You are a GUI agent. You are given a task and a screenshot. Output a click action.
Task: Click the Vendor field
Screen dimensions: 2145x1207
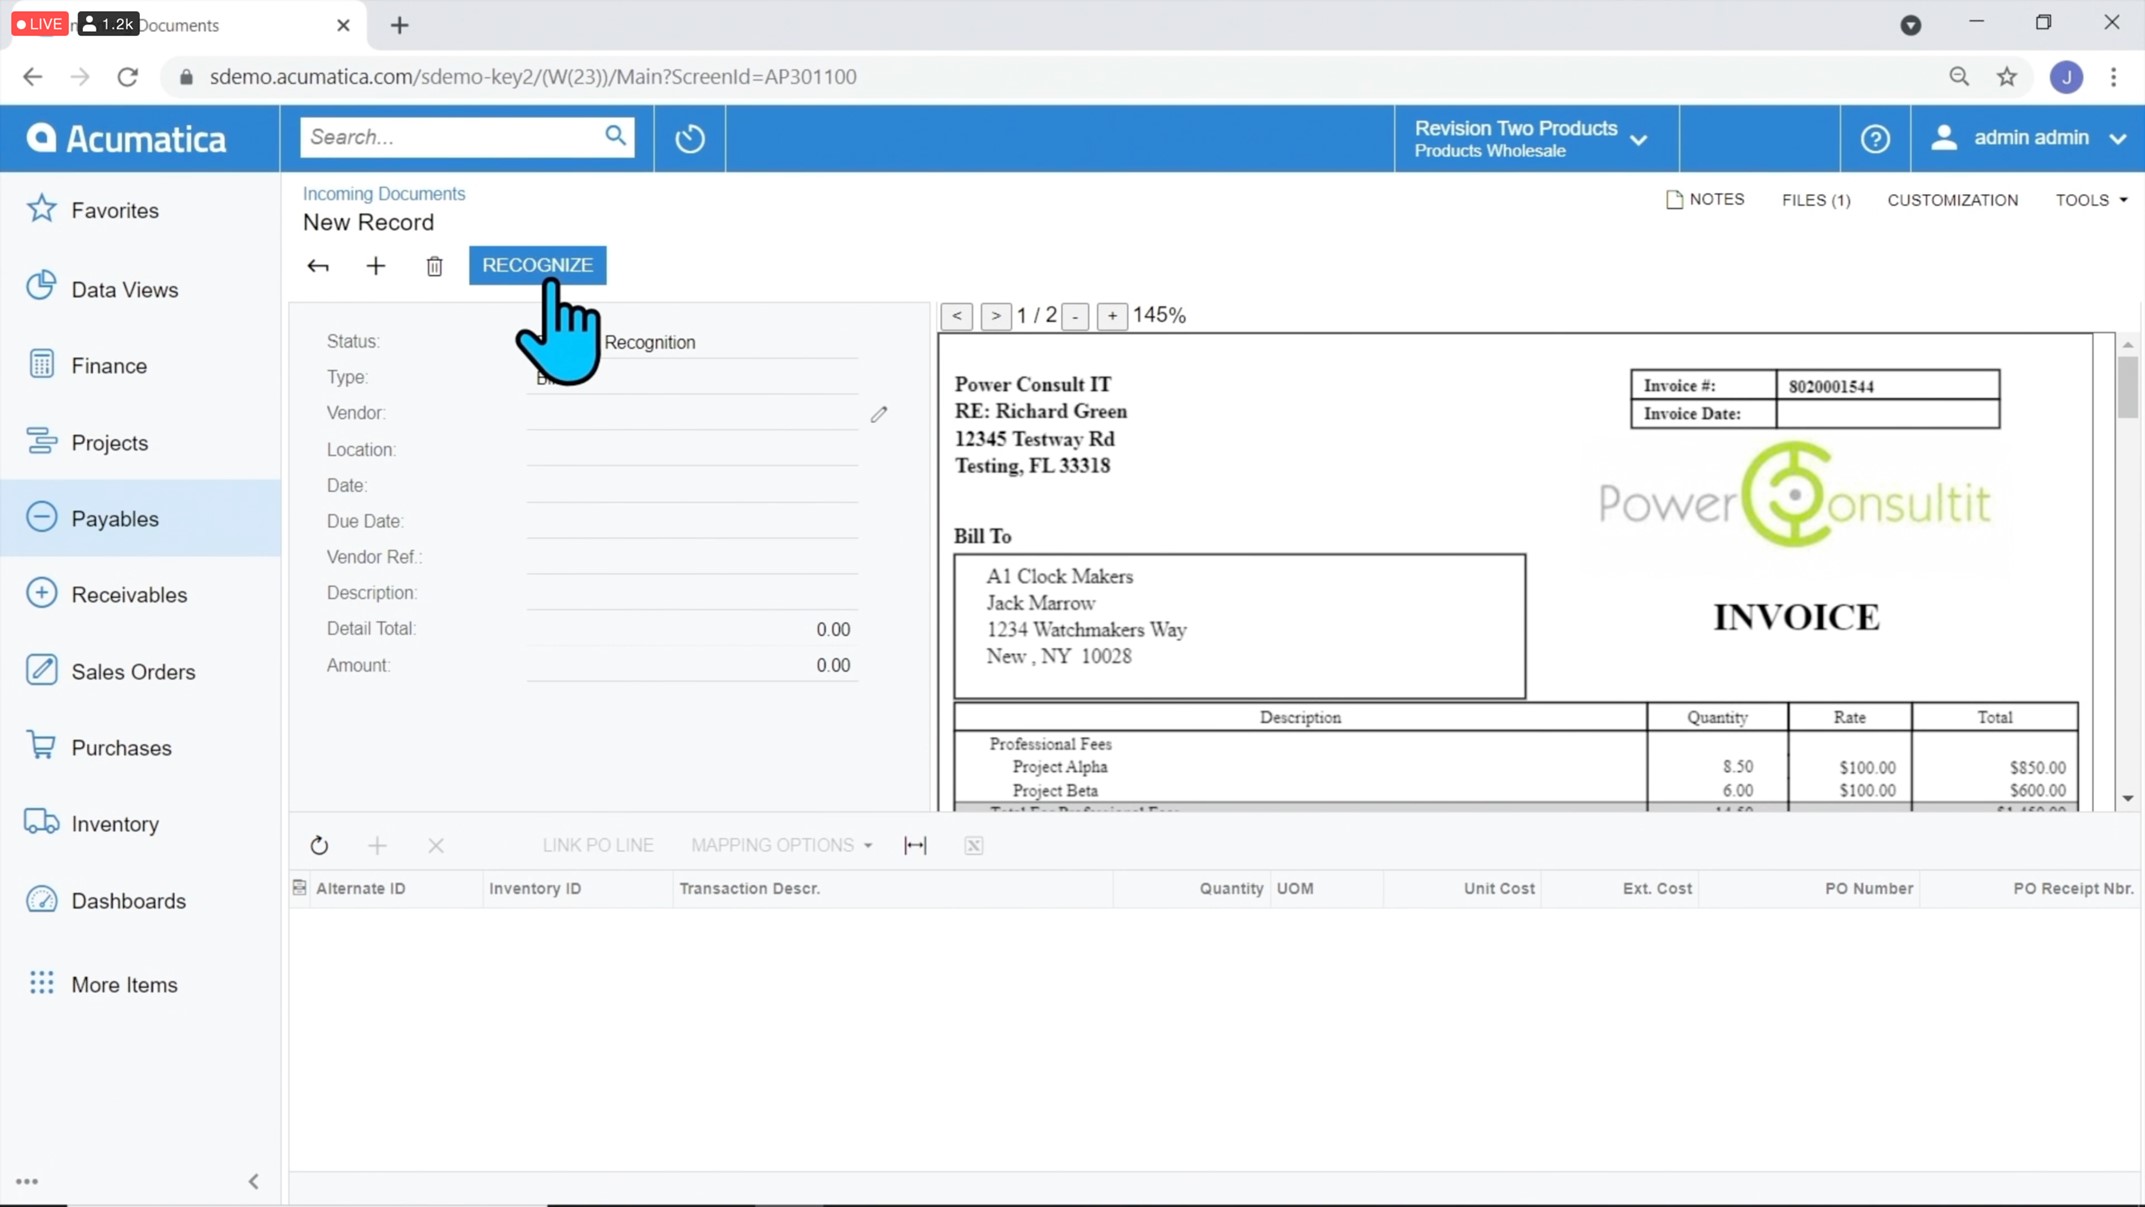pos(692,413)
